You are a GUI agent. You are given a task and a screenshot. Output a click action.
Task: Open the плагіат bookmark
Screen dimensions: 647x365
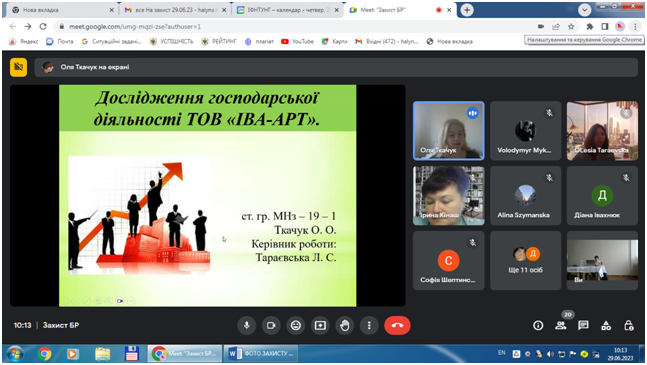(x=260, y=41)
